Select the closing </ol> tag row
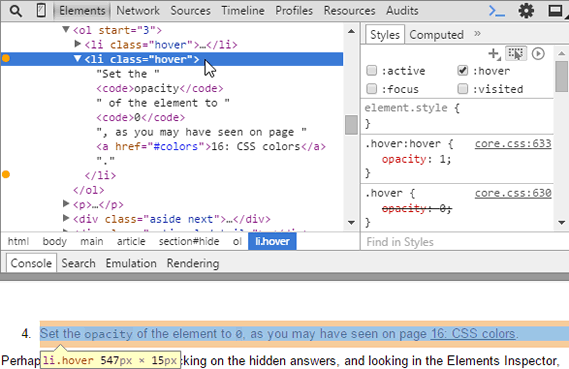Viewport: 569px width, 369px height. click(89, 190)
